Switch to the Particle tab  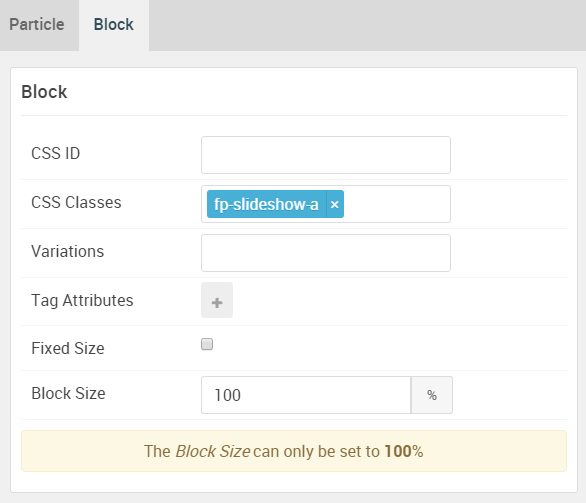(37, 25)
